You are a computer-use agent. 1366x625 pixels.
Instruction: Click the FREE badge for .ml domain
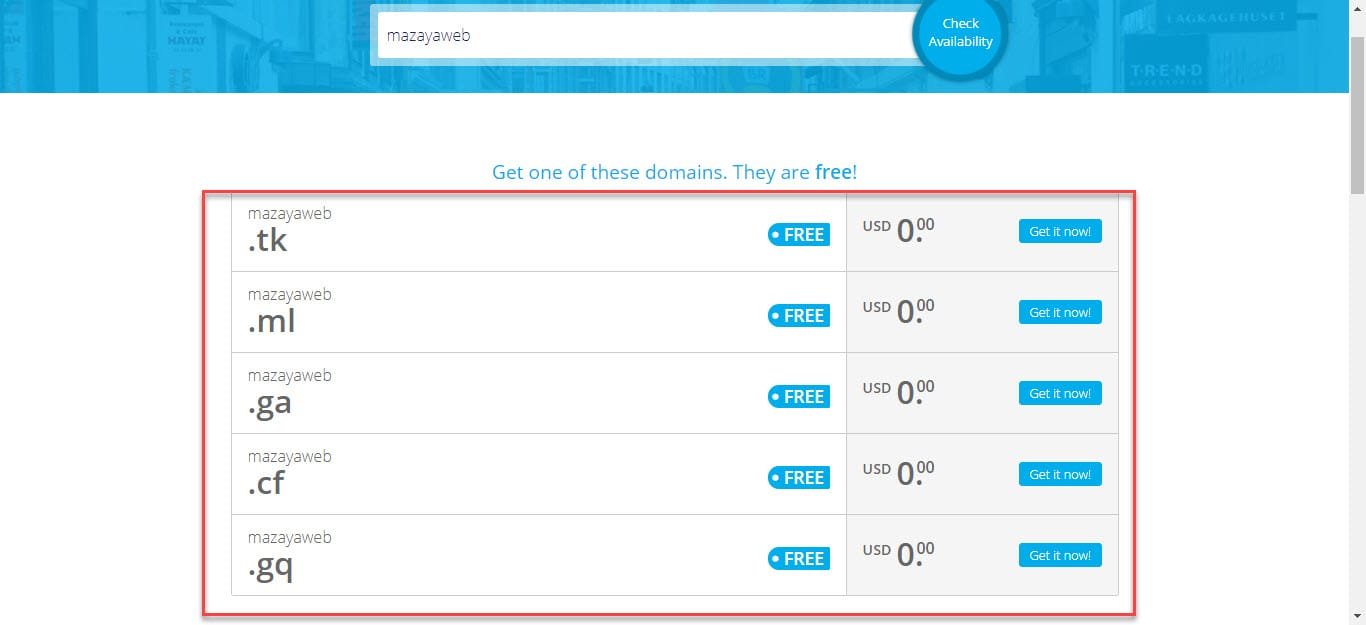coord(798,316)
